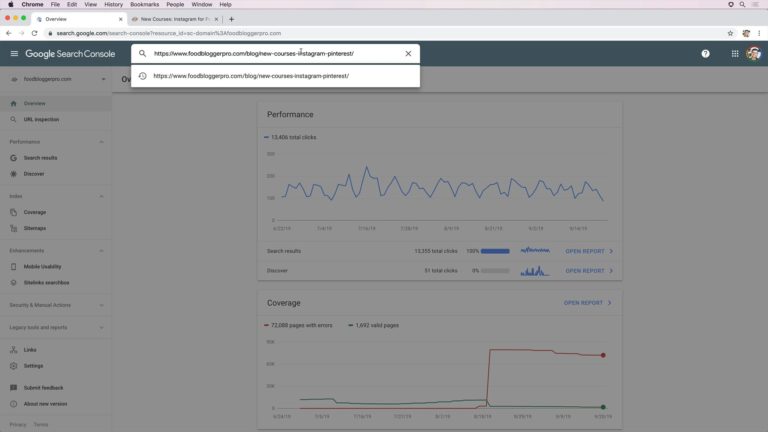Click the Overview icon in sidebar

tap(14, 103)
